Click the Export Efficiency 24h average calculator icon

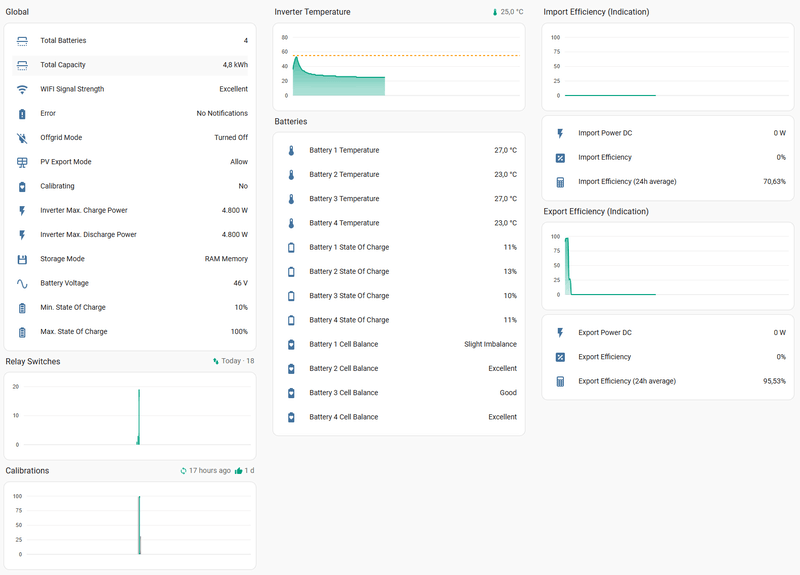pyautogui.click(x=560, y=381)
